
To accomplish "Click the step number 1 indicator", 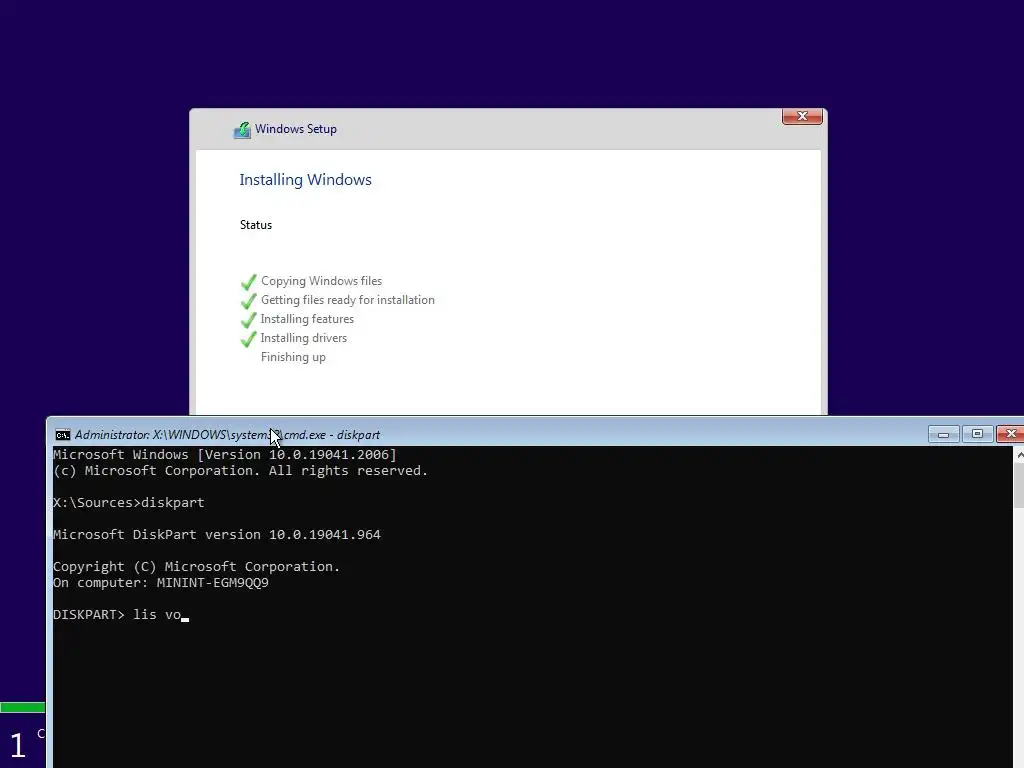I will (18, 745).
